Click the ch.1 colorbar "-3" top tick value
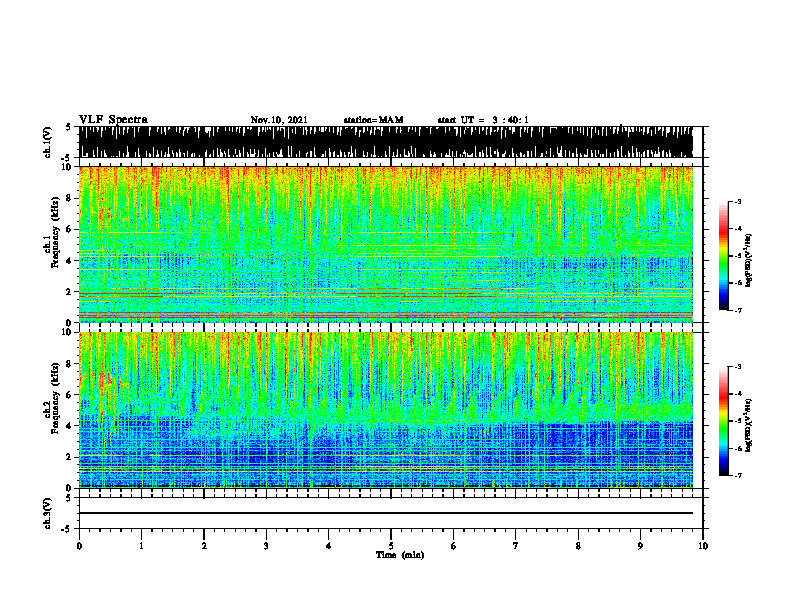This screenshot has height=612, width=792. click(x=737, y=202)
